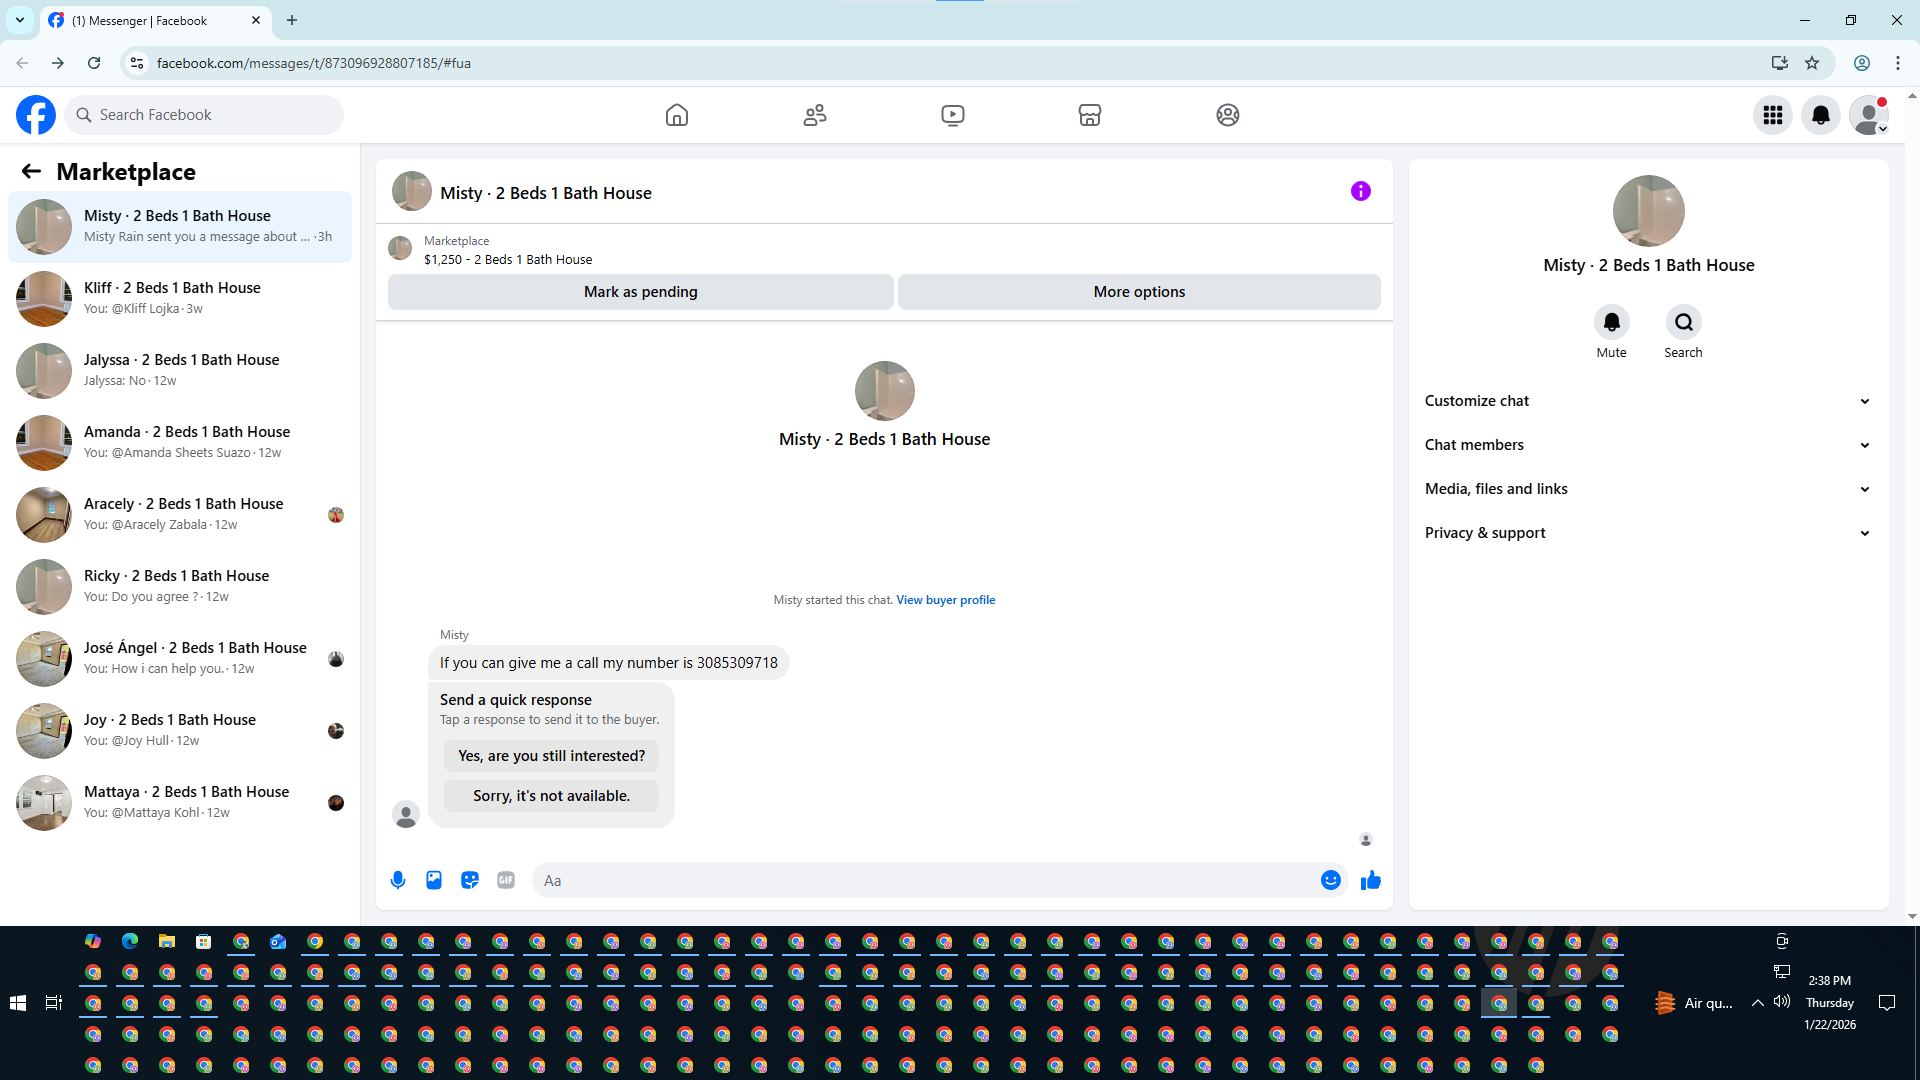The width and height of the screenshot is (1920, 1080).
Task: Open the Joy conversation in the list
Action: point(180,731)
